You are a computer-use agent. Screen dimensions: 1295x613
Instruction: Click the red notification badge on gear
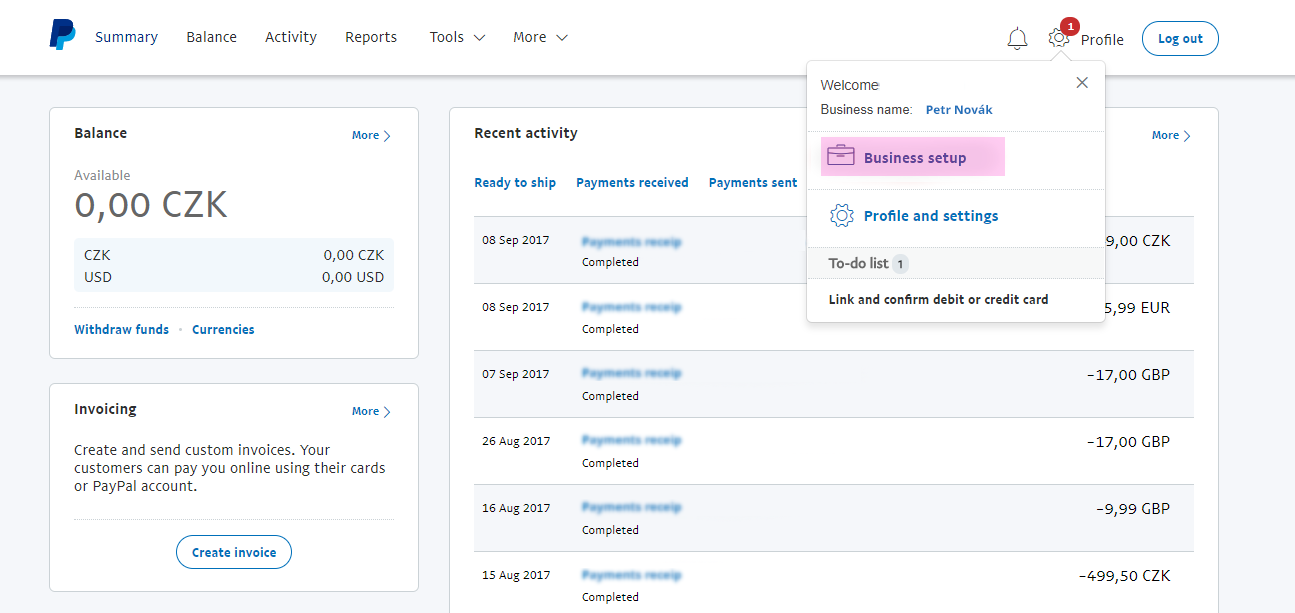(x=1069, y=26)
